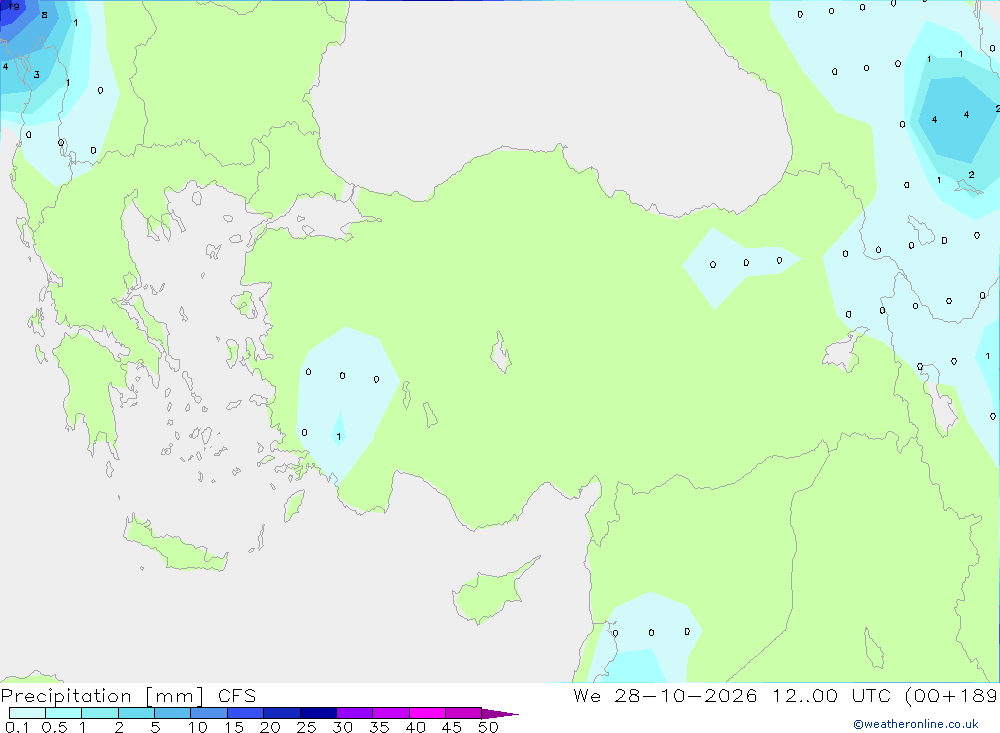Pick the 20–25 mm legend color box
The image size is (1000, 733).
(x=282, y=713)
